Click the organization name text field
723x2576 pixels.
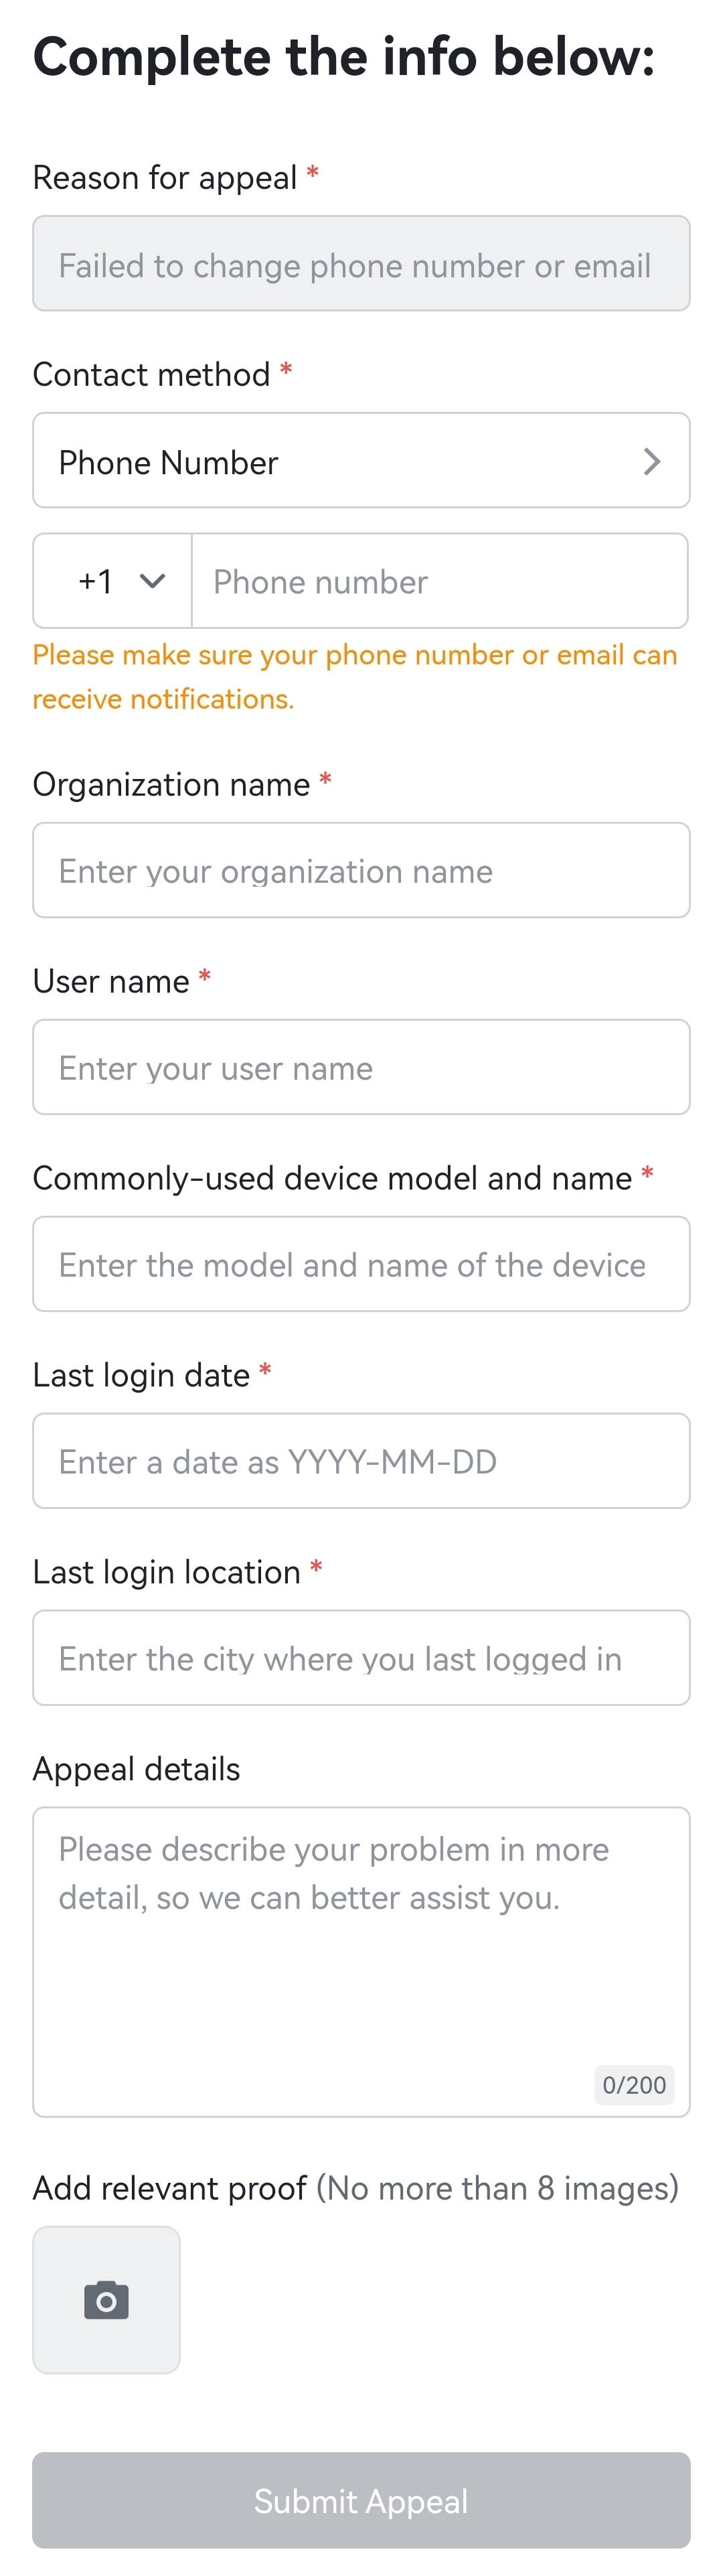coord(361,870)
